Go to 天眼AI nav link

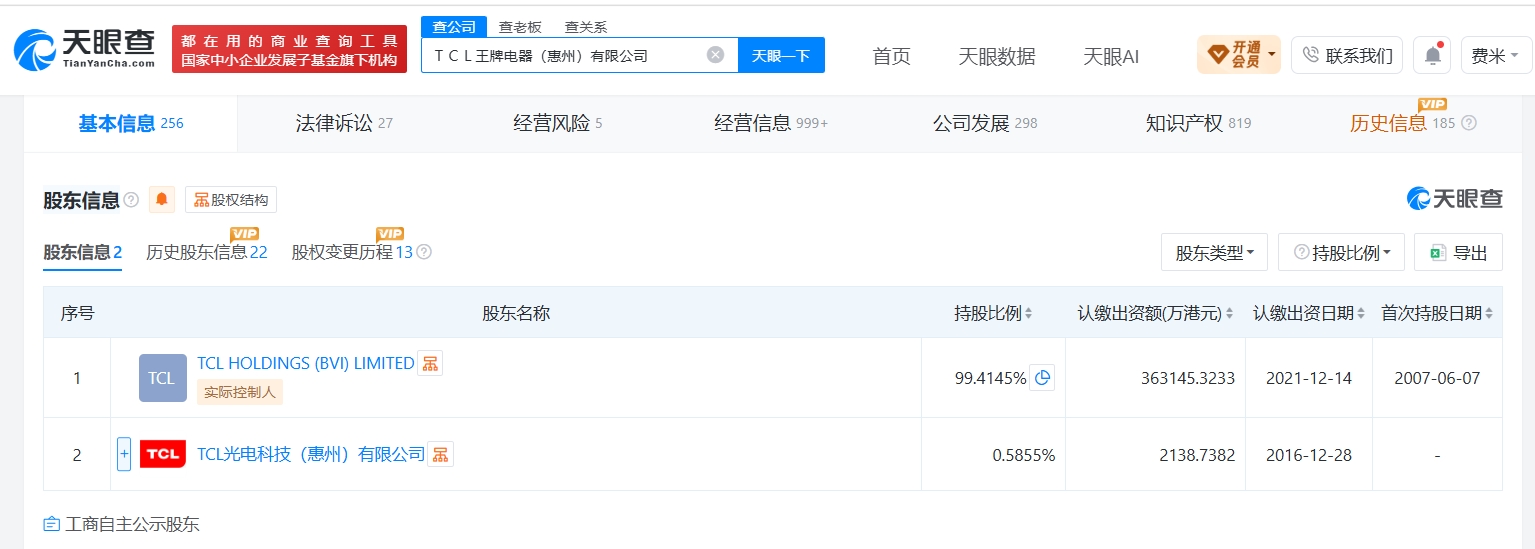click(x=1111, y=56)
